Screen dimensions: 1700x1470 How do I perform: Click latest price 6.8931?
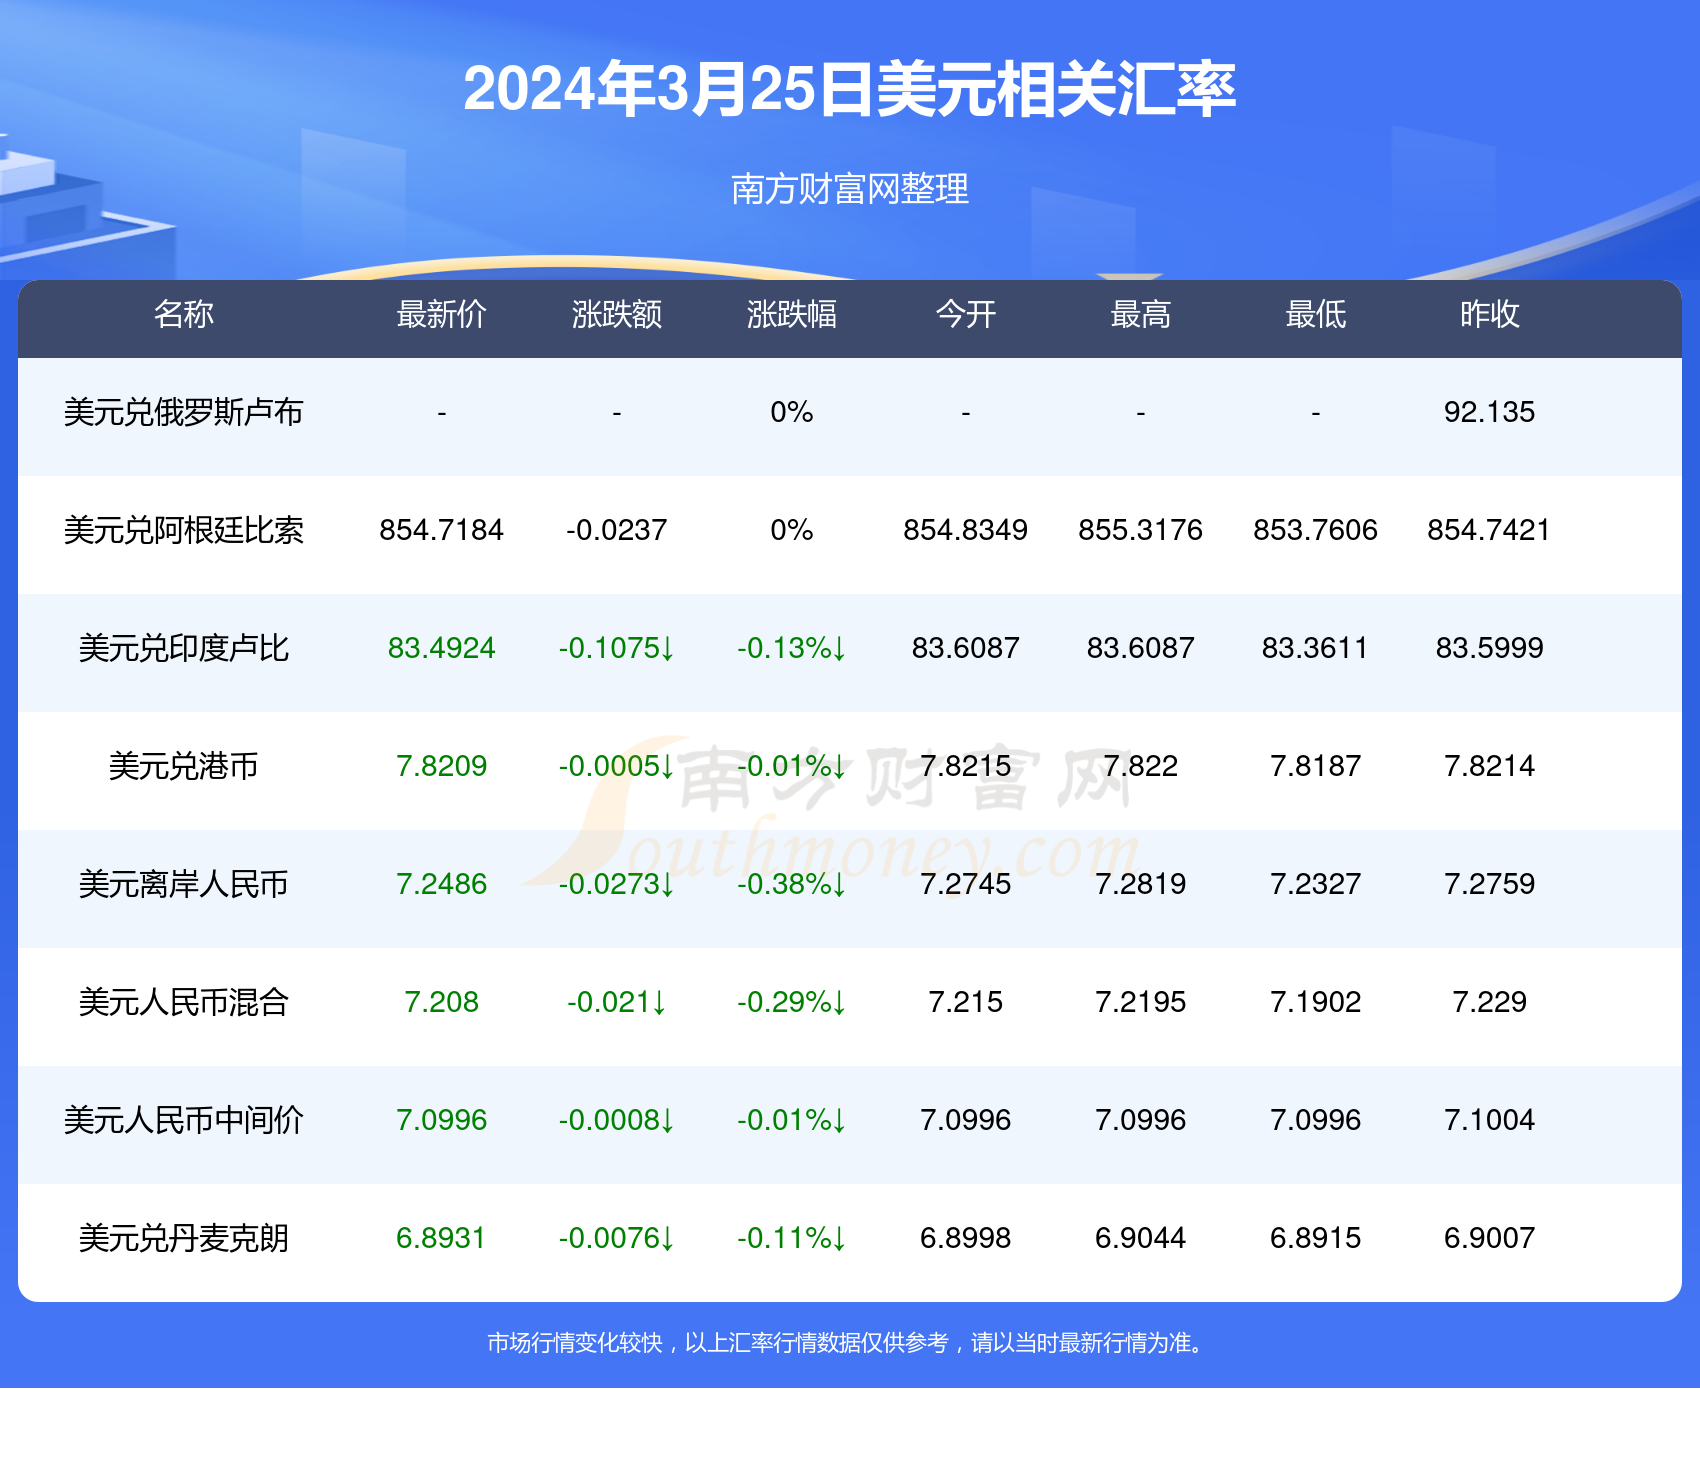pyautogui.click(x=441, y=1238)
